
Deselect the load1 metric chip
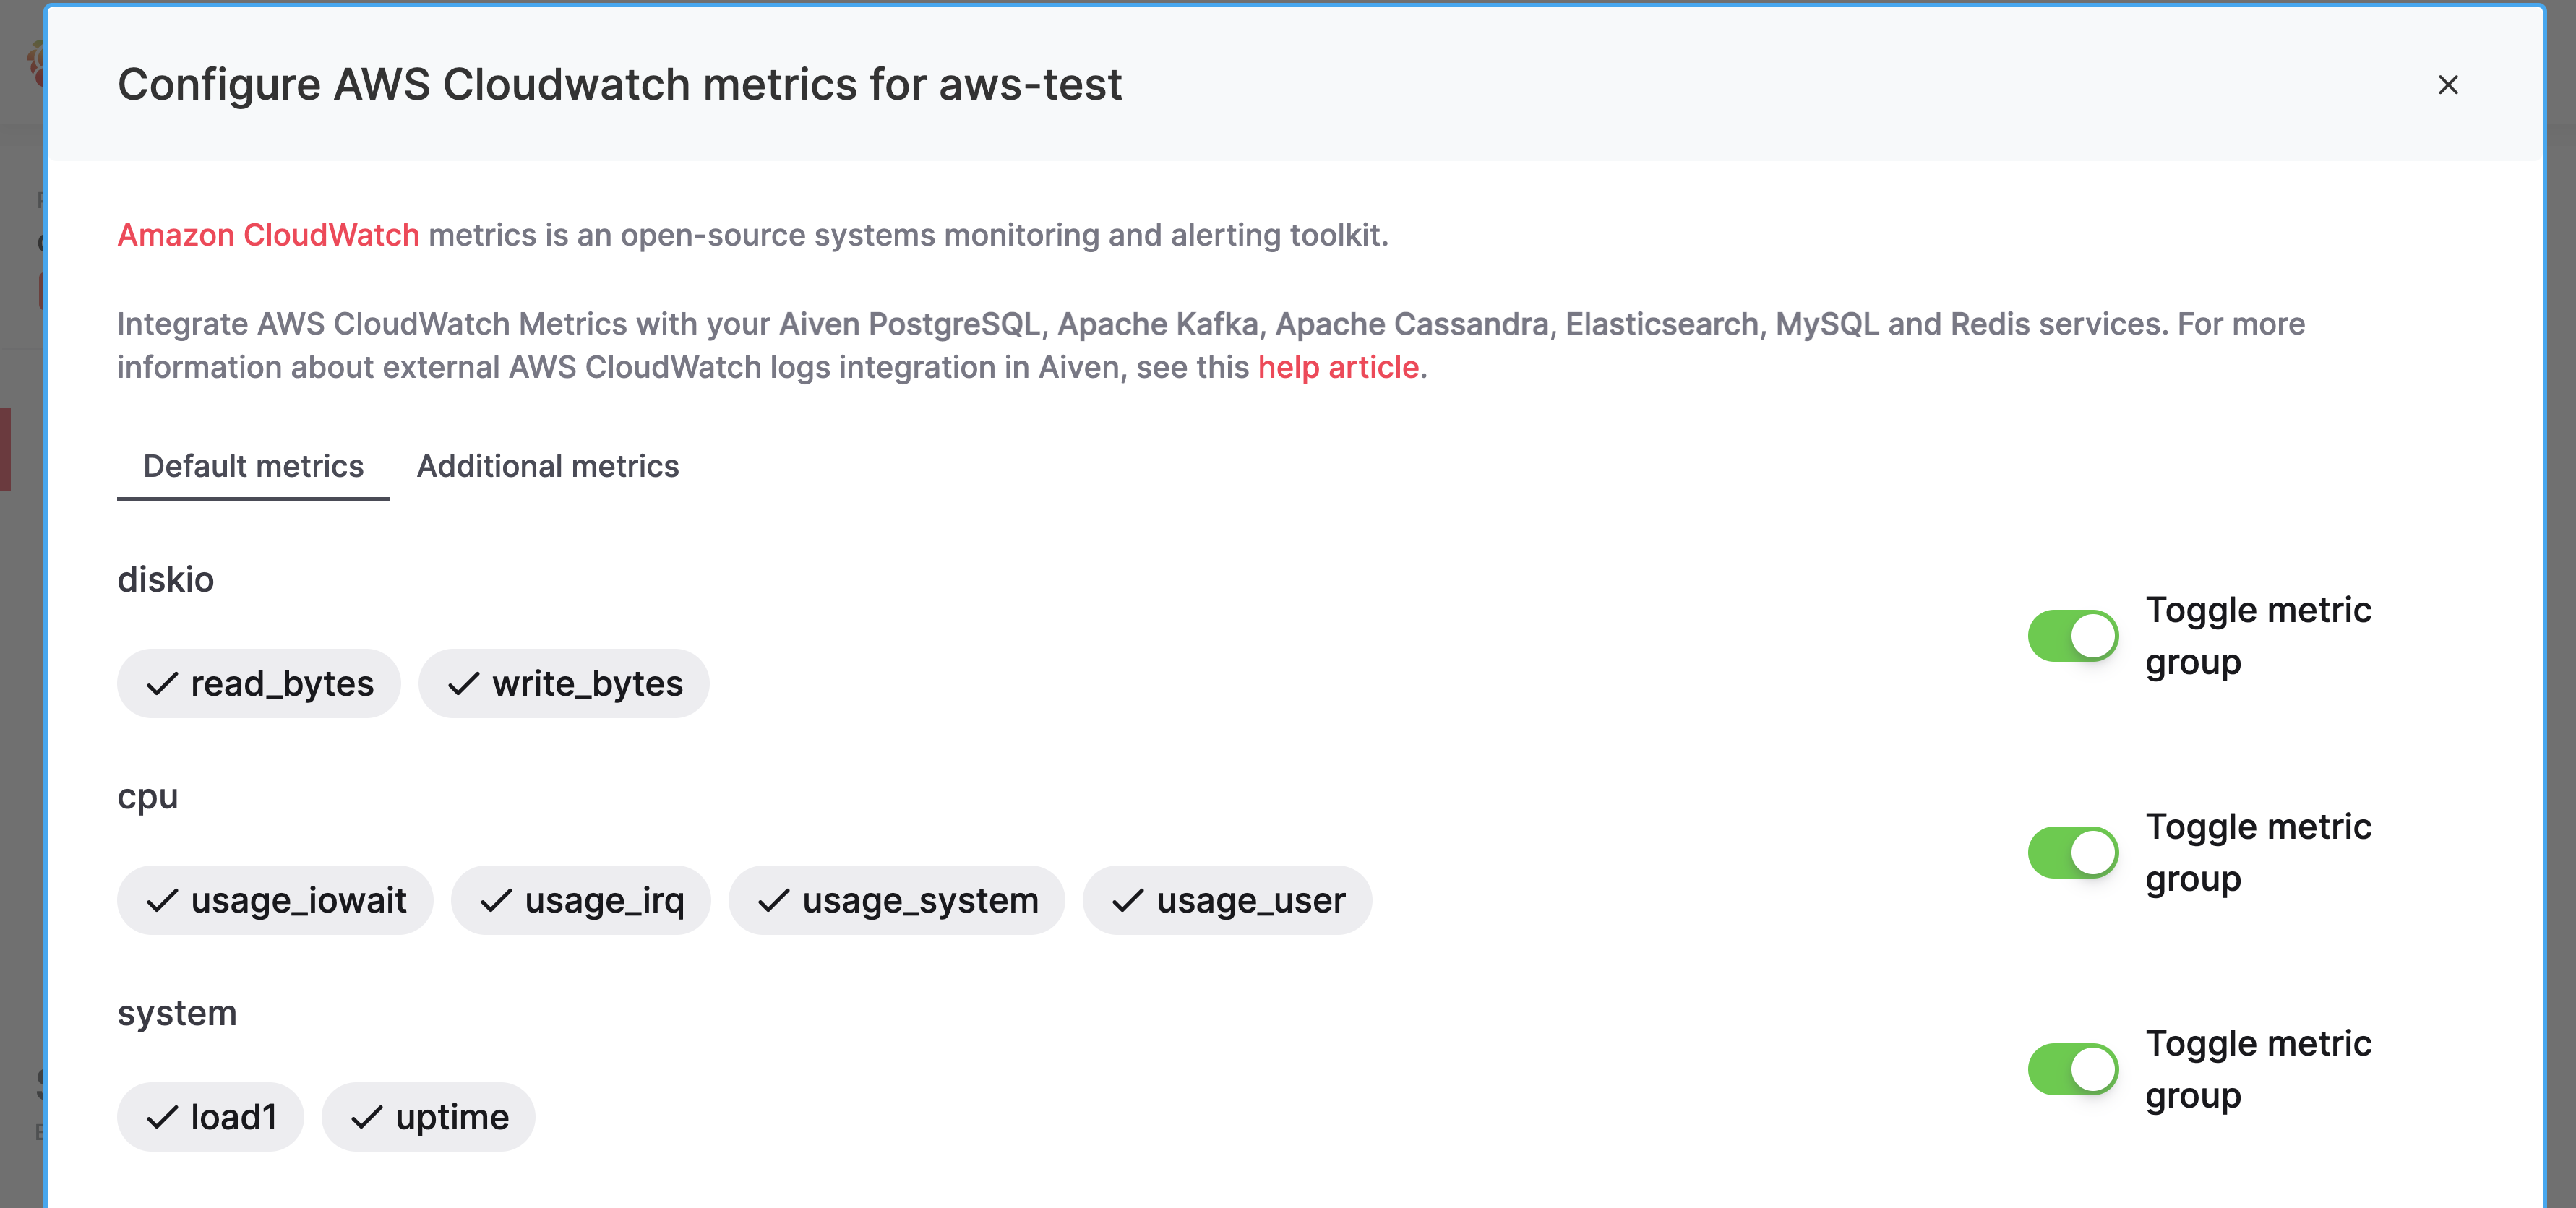tap(210, 1117)
